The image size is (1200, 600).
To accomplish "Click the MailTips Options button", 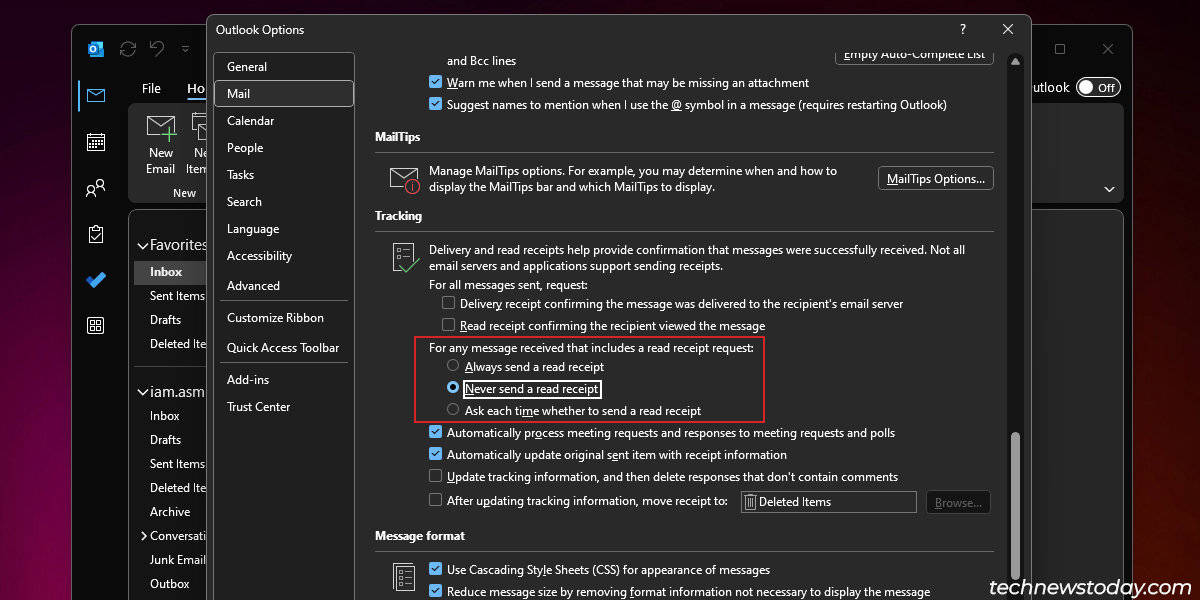I will [x=935, y=179].
